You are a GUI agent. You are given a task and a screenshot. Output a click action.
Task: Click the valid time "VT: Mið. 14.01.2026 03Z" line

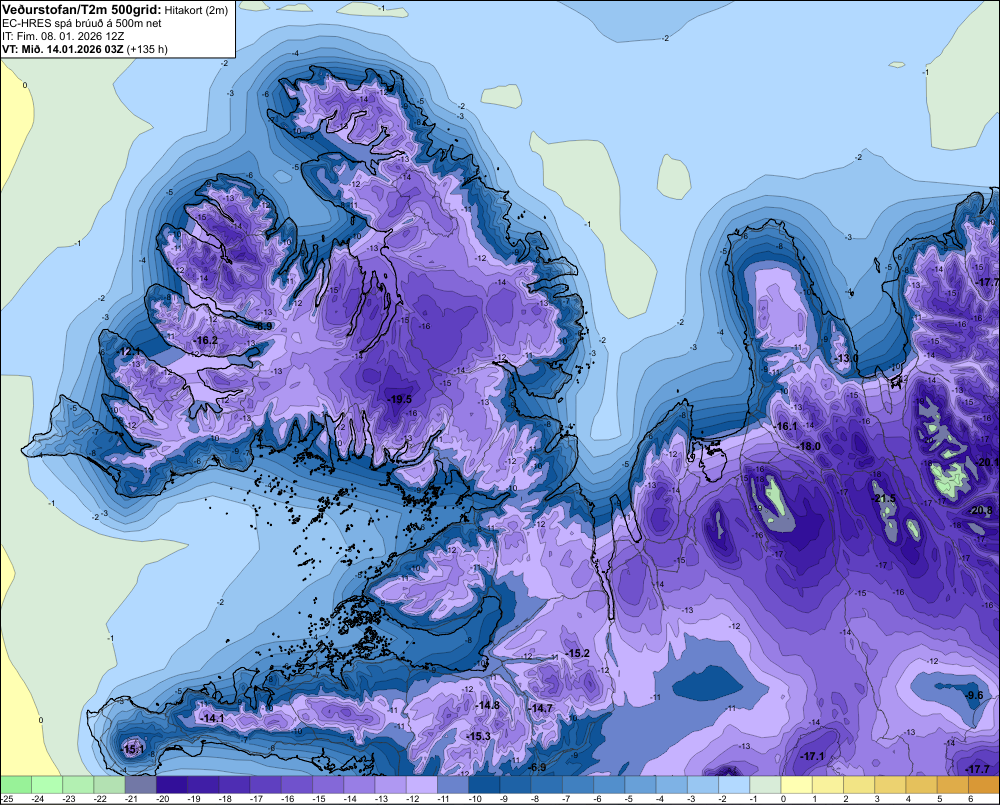pos(85,49)
